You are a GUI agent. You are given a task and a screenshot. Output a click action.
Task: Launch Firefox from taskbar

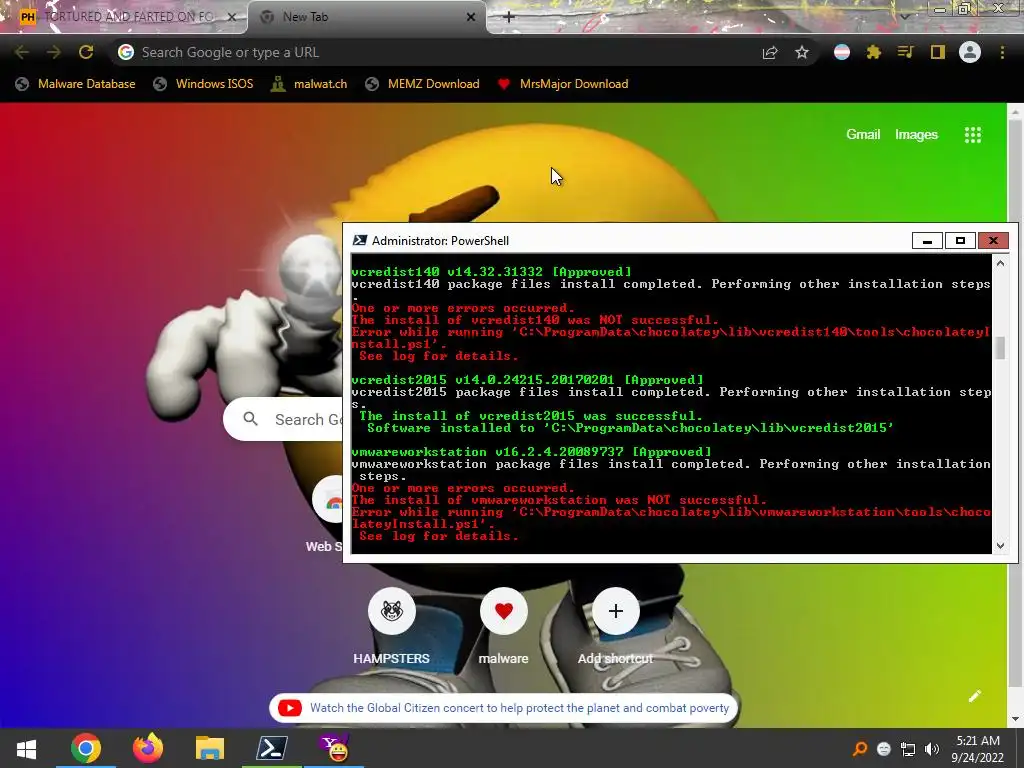148,748
